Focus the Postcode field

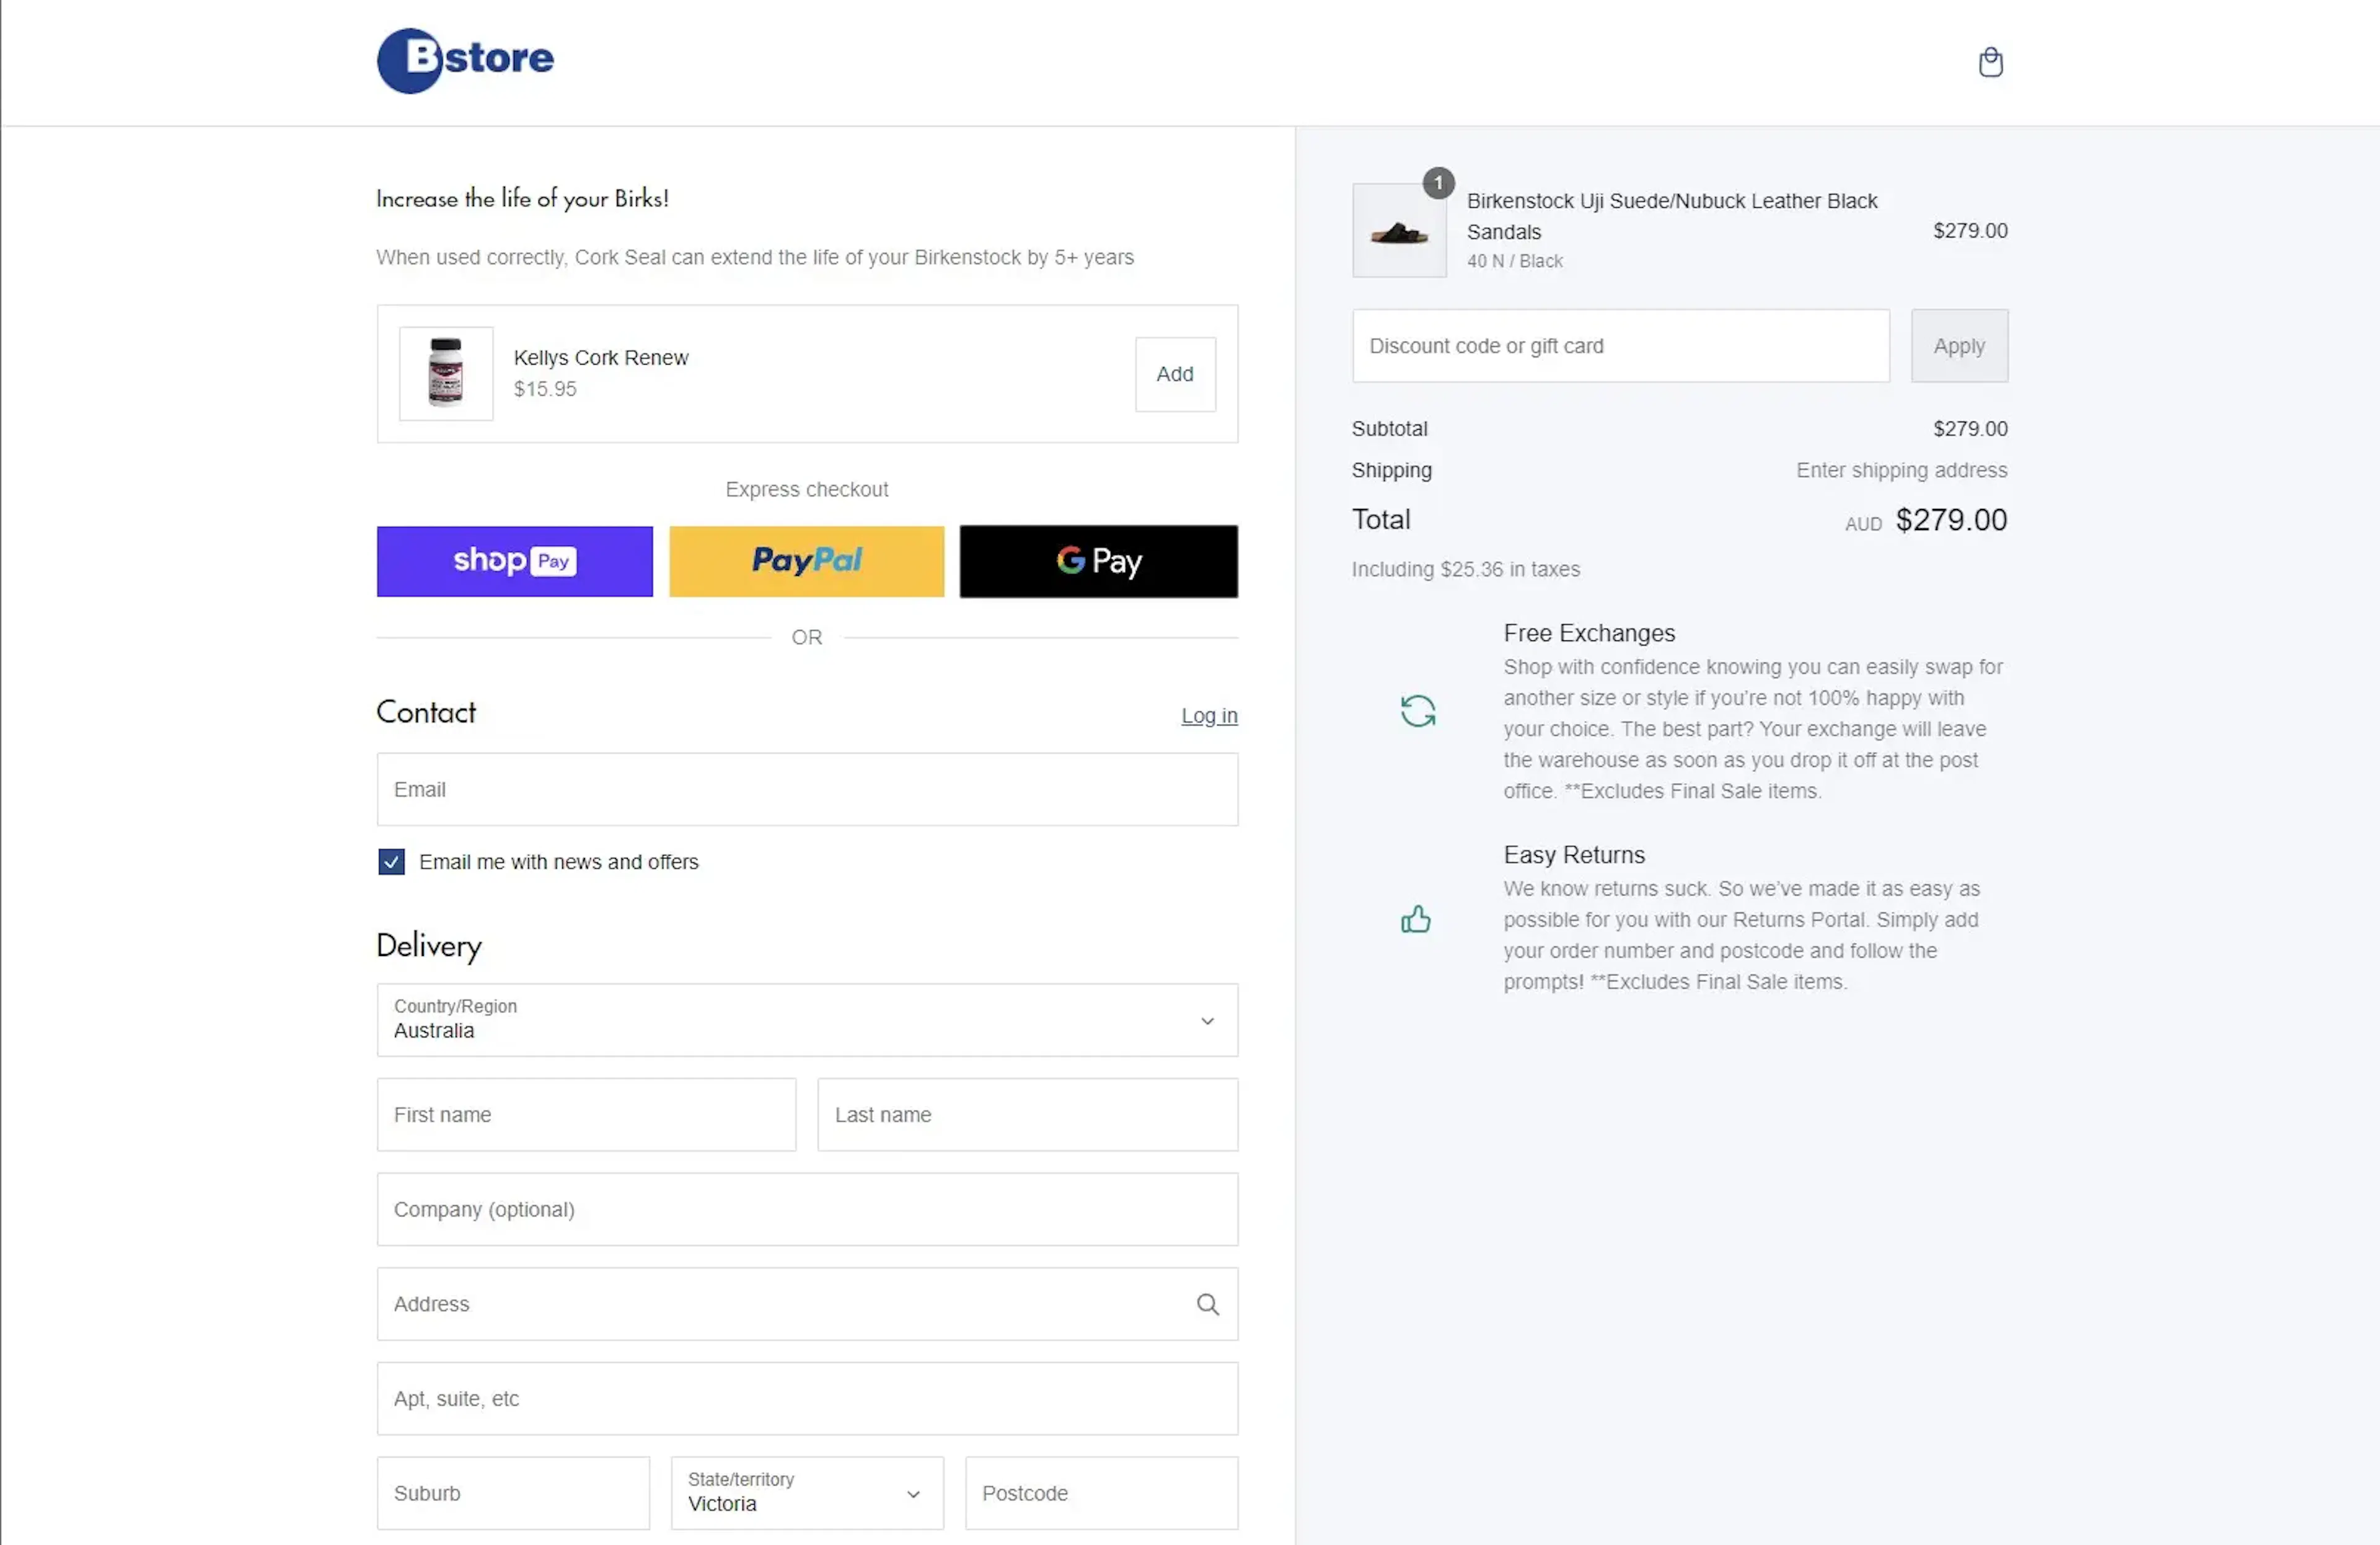click(x=1101, y=1493)
